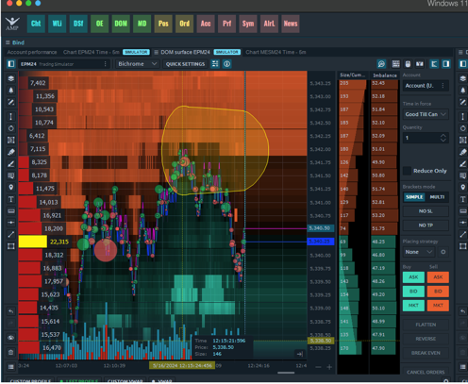Viewport: 468px width, 384px height.
Task: Open the News panel button
Action: pyautogui.click(x=290, y=24)
